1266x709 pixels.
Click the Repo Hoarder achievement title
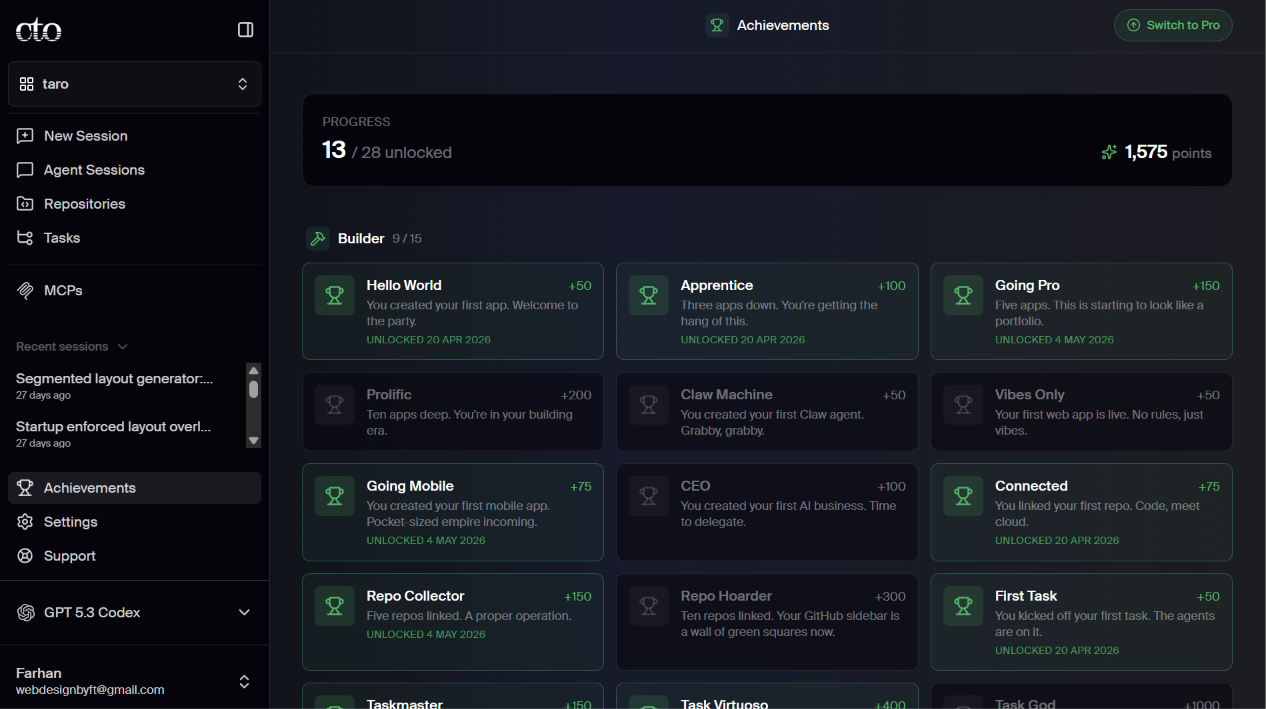tap(727, 596)
